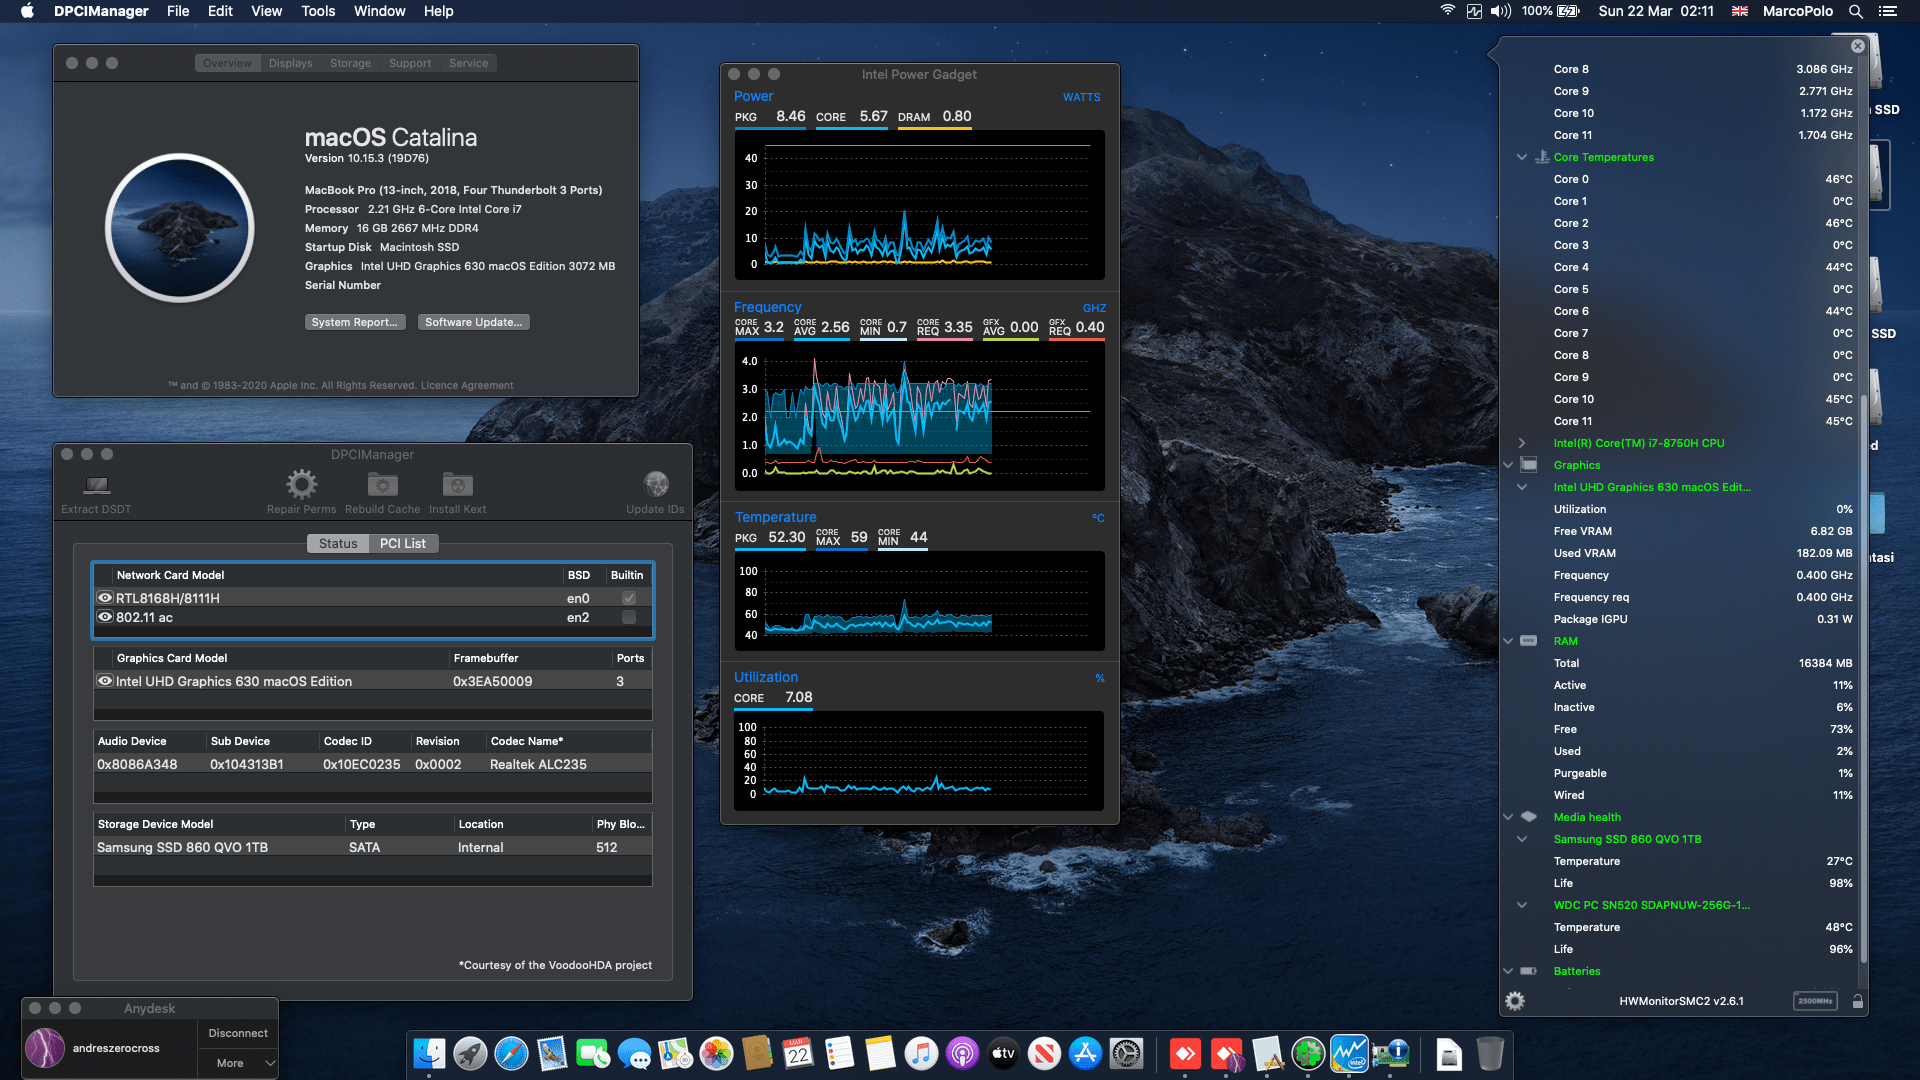Image resolution: width=1920 pixels, height=1080 pixels.
Task: Collapse the Core Temperatures section
Action: tap(1521, 157)
